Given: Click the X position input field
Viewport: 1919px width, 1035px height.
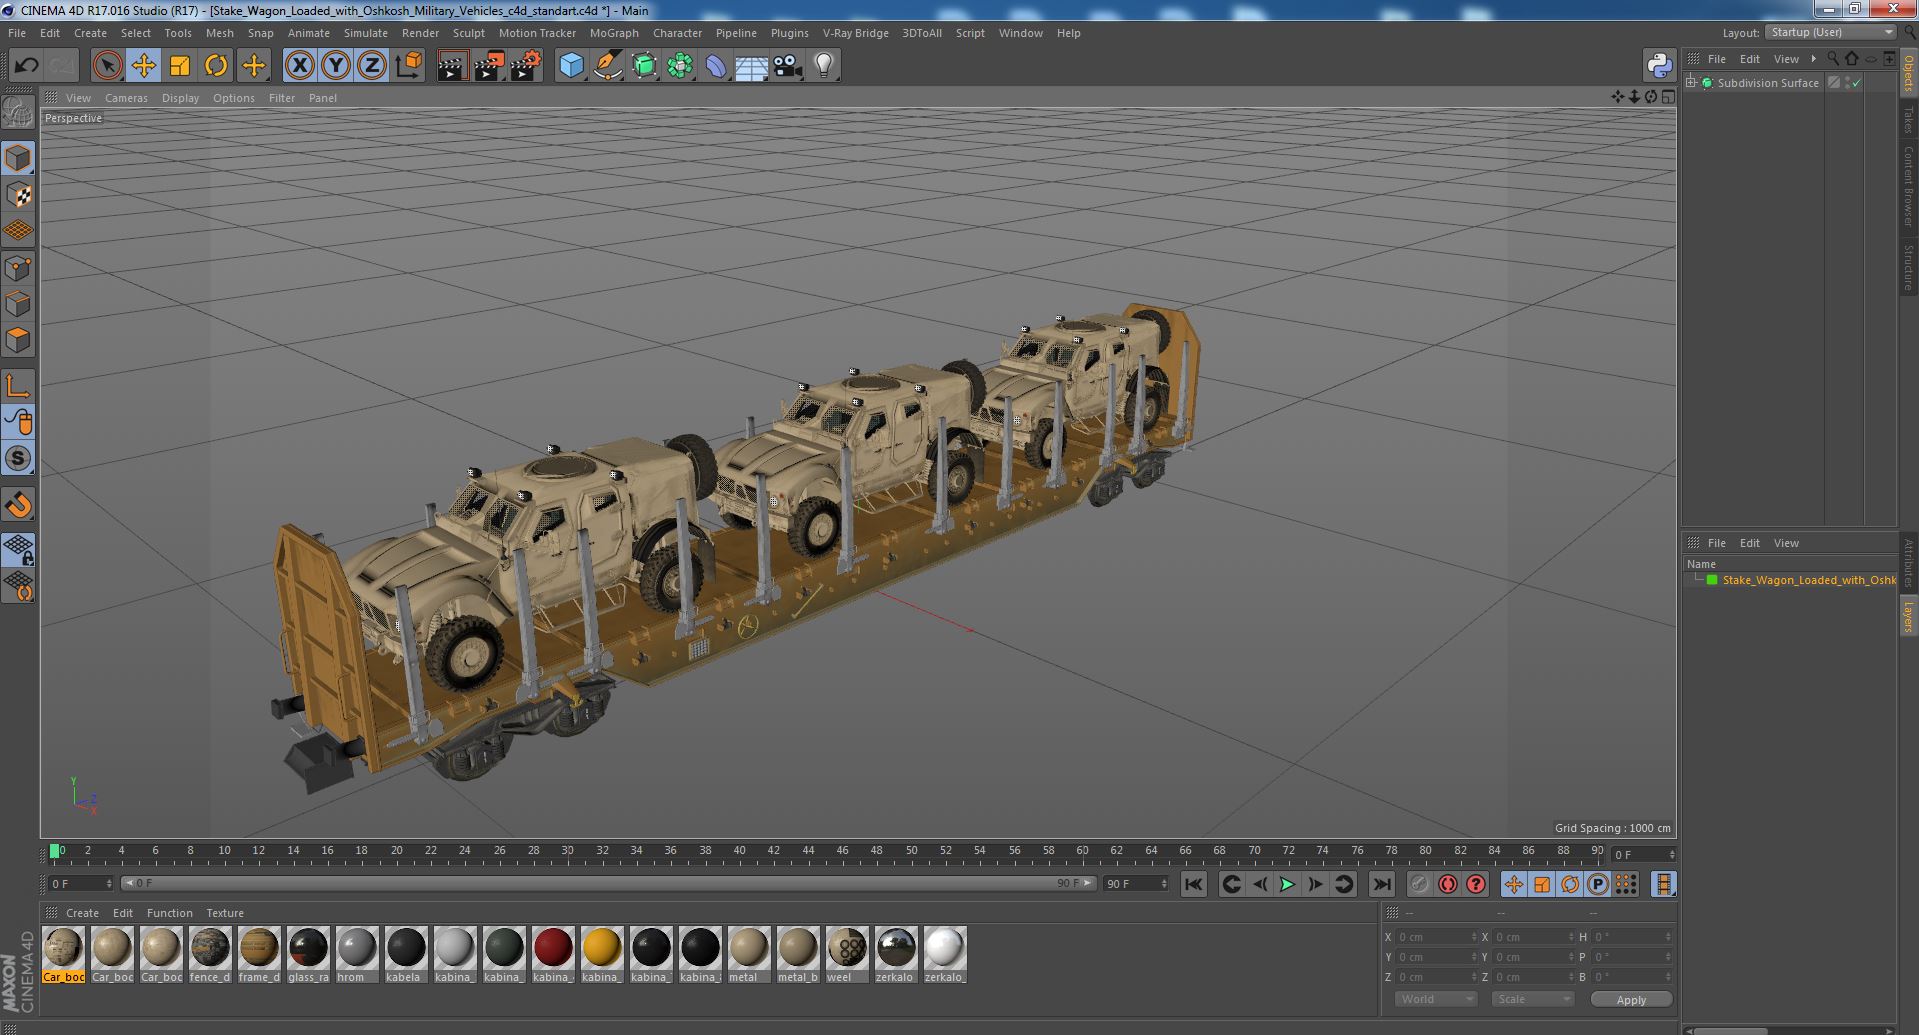Looking at the screenshot, I should tap(1436, 937).
